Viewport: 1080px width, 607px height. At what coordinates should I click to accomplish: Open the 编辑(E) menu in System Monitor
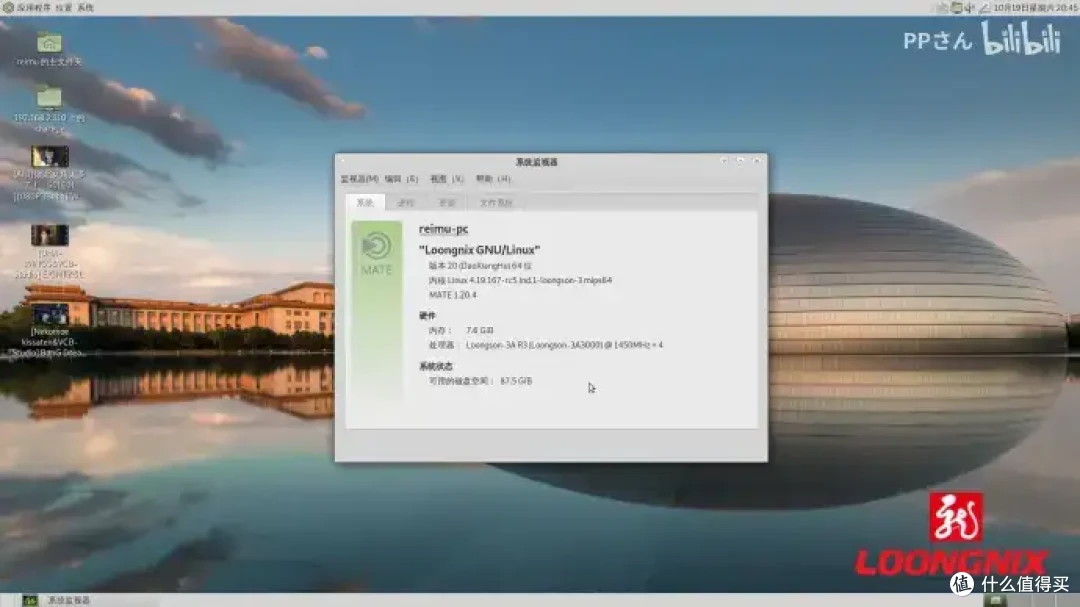click(x=401, y=178)
